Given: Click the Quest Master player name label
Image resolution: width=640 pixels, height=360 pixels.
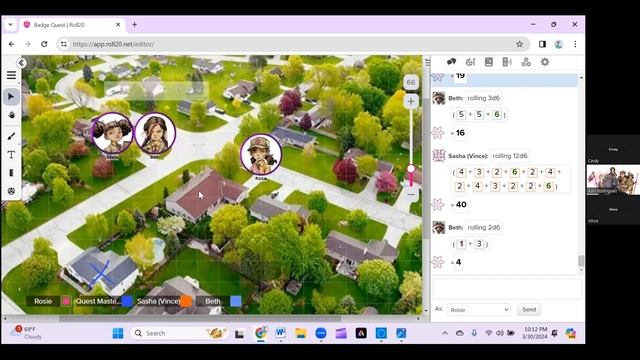Looking at the screenshot, I should [x=98, y=301].
